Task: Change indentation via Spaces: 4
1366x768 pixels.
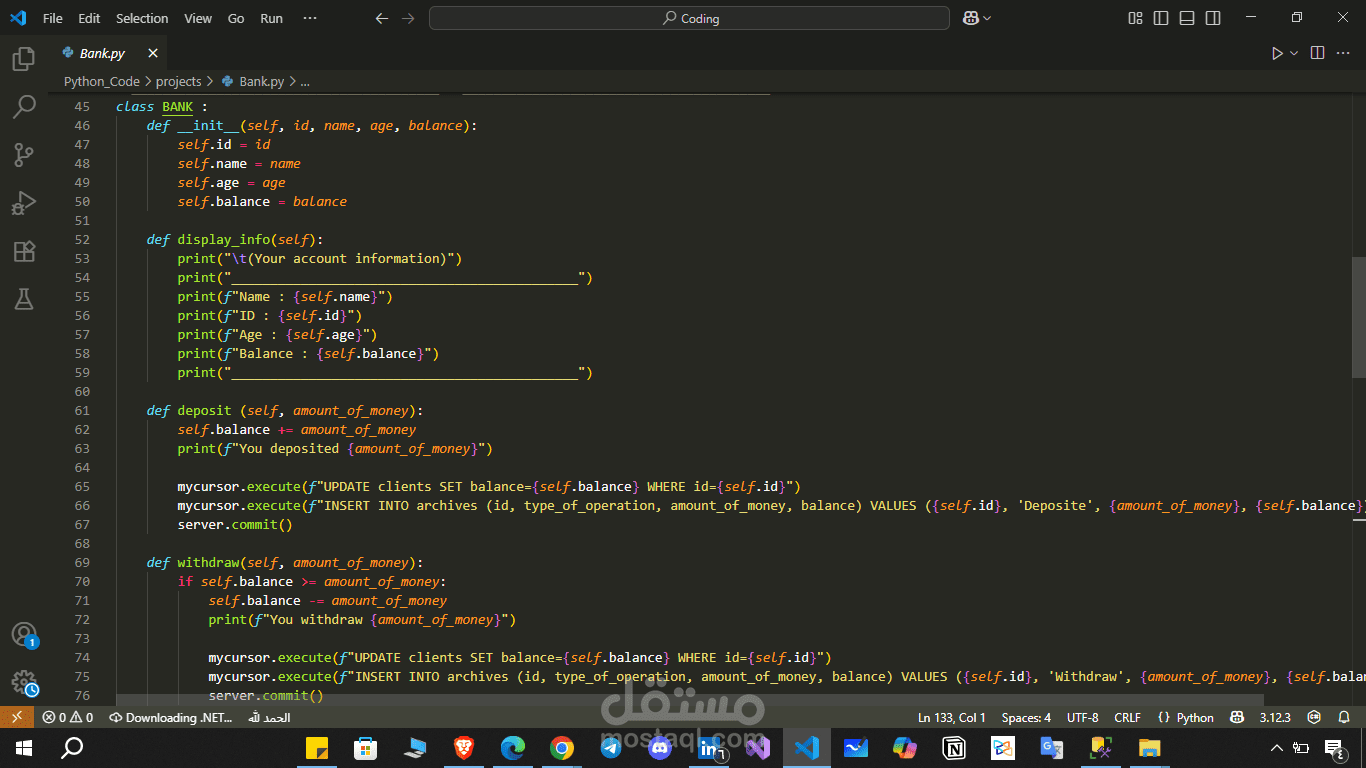Action: coord(1026,717)
